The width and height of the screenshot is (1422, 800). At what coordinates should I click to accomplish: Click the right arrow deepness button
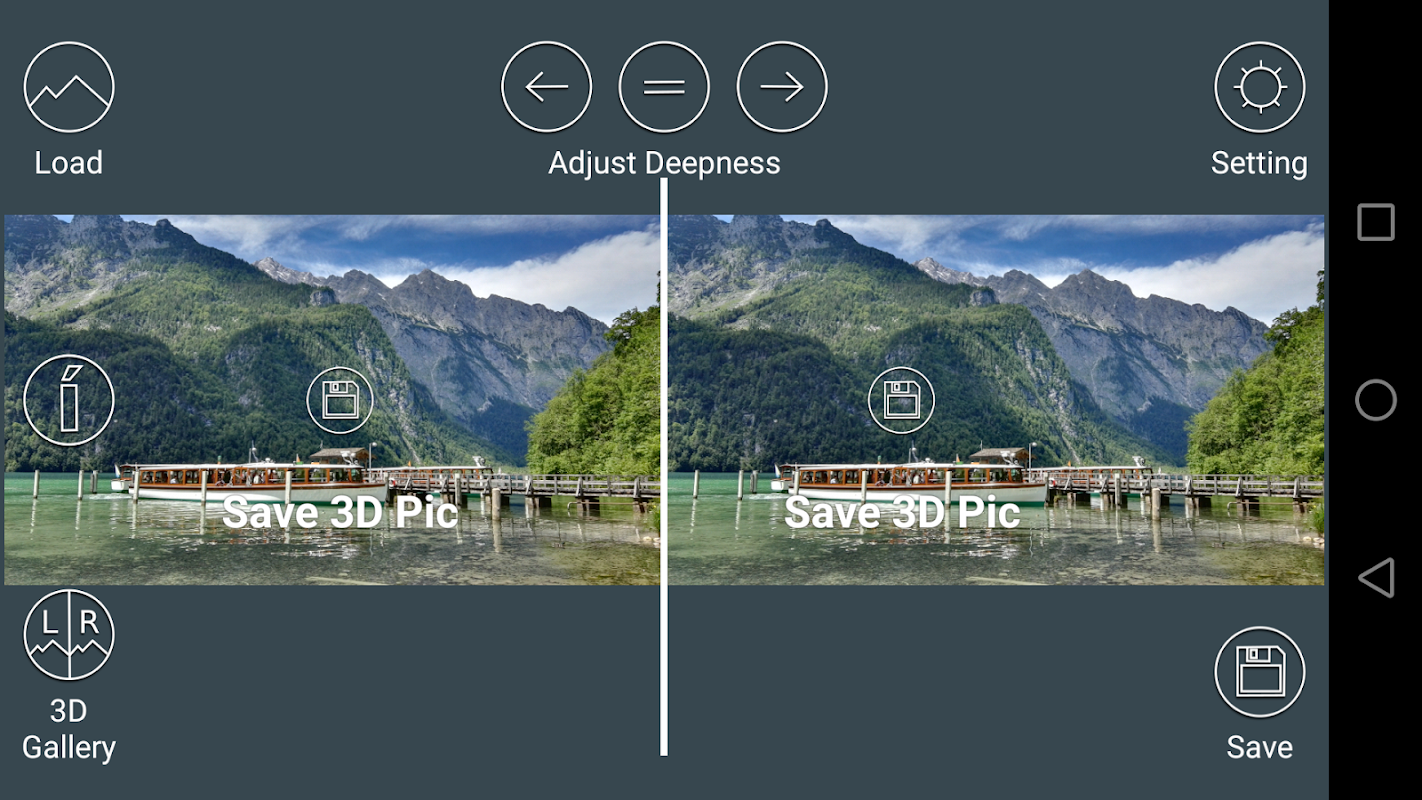(x=782, y=87)
